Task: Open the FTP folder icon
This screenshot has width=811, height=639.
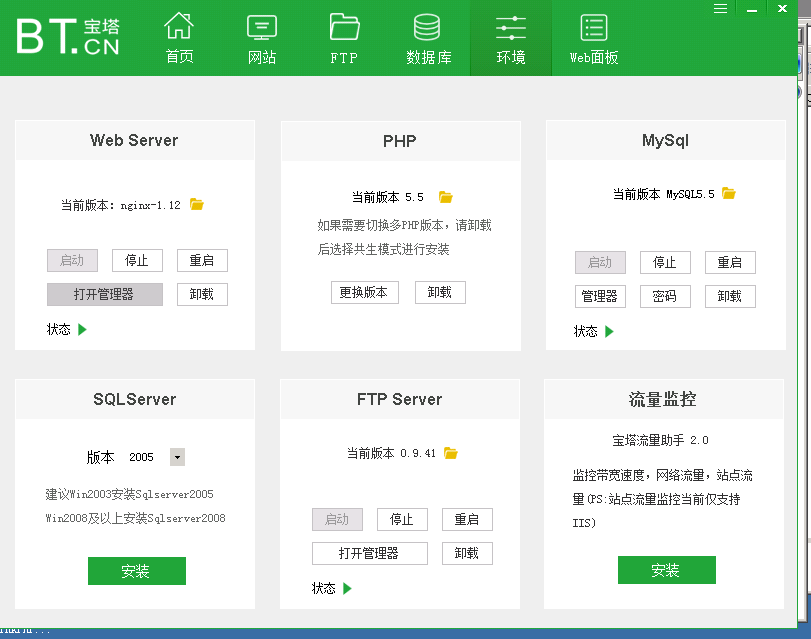Action: pos(344,26)
